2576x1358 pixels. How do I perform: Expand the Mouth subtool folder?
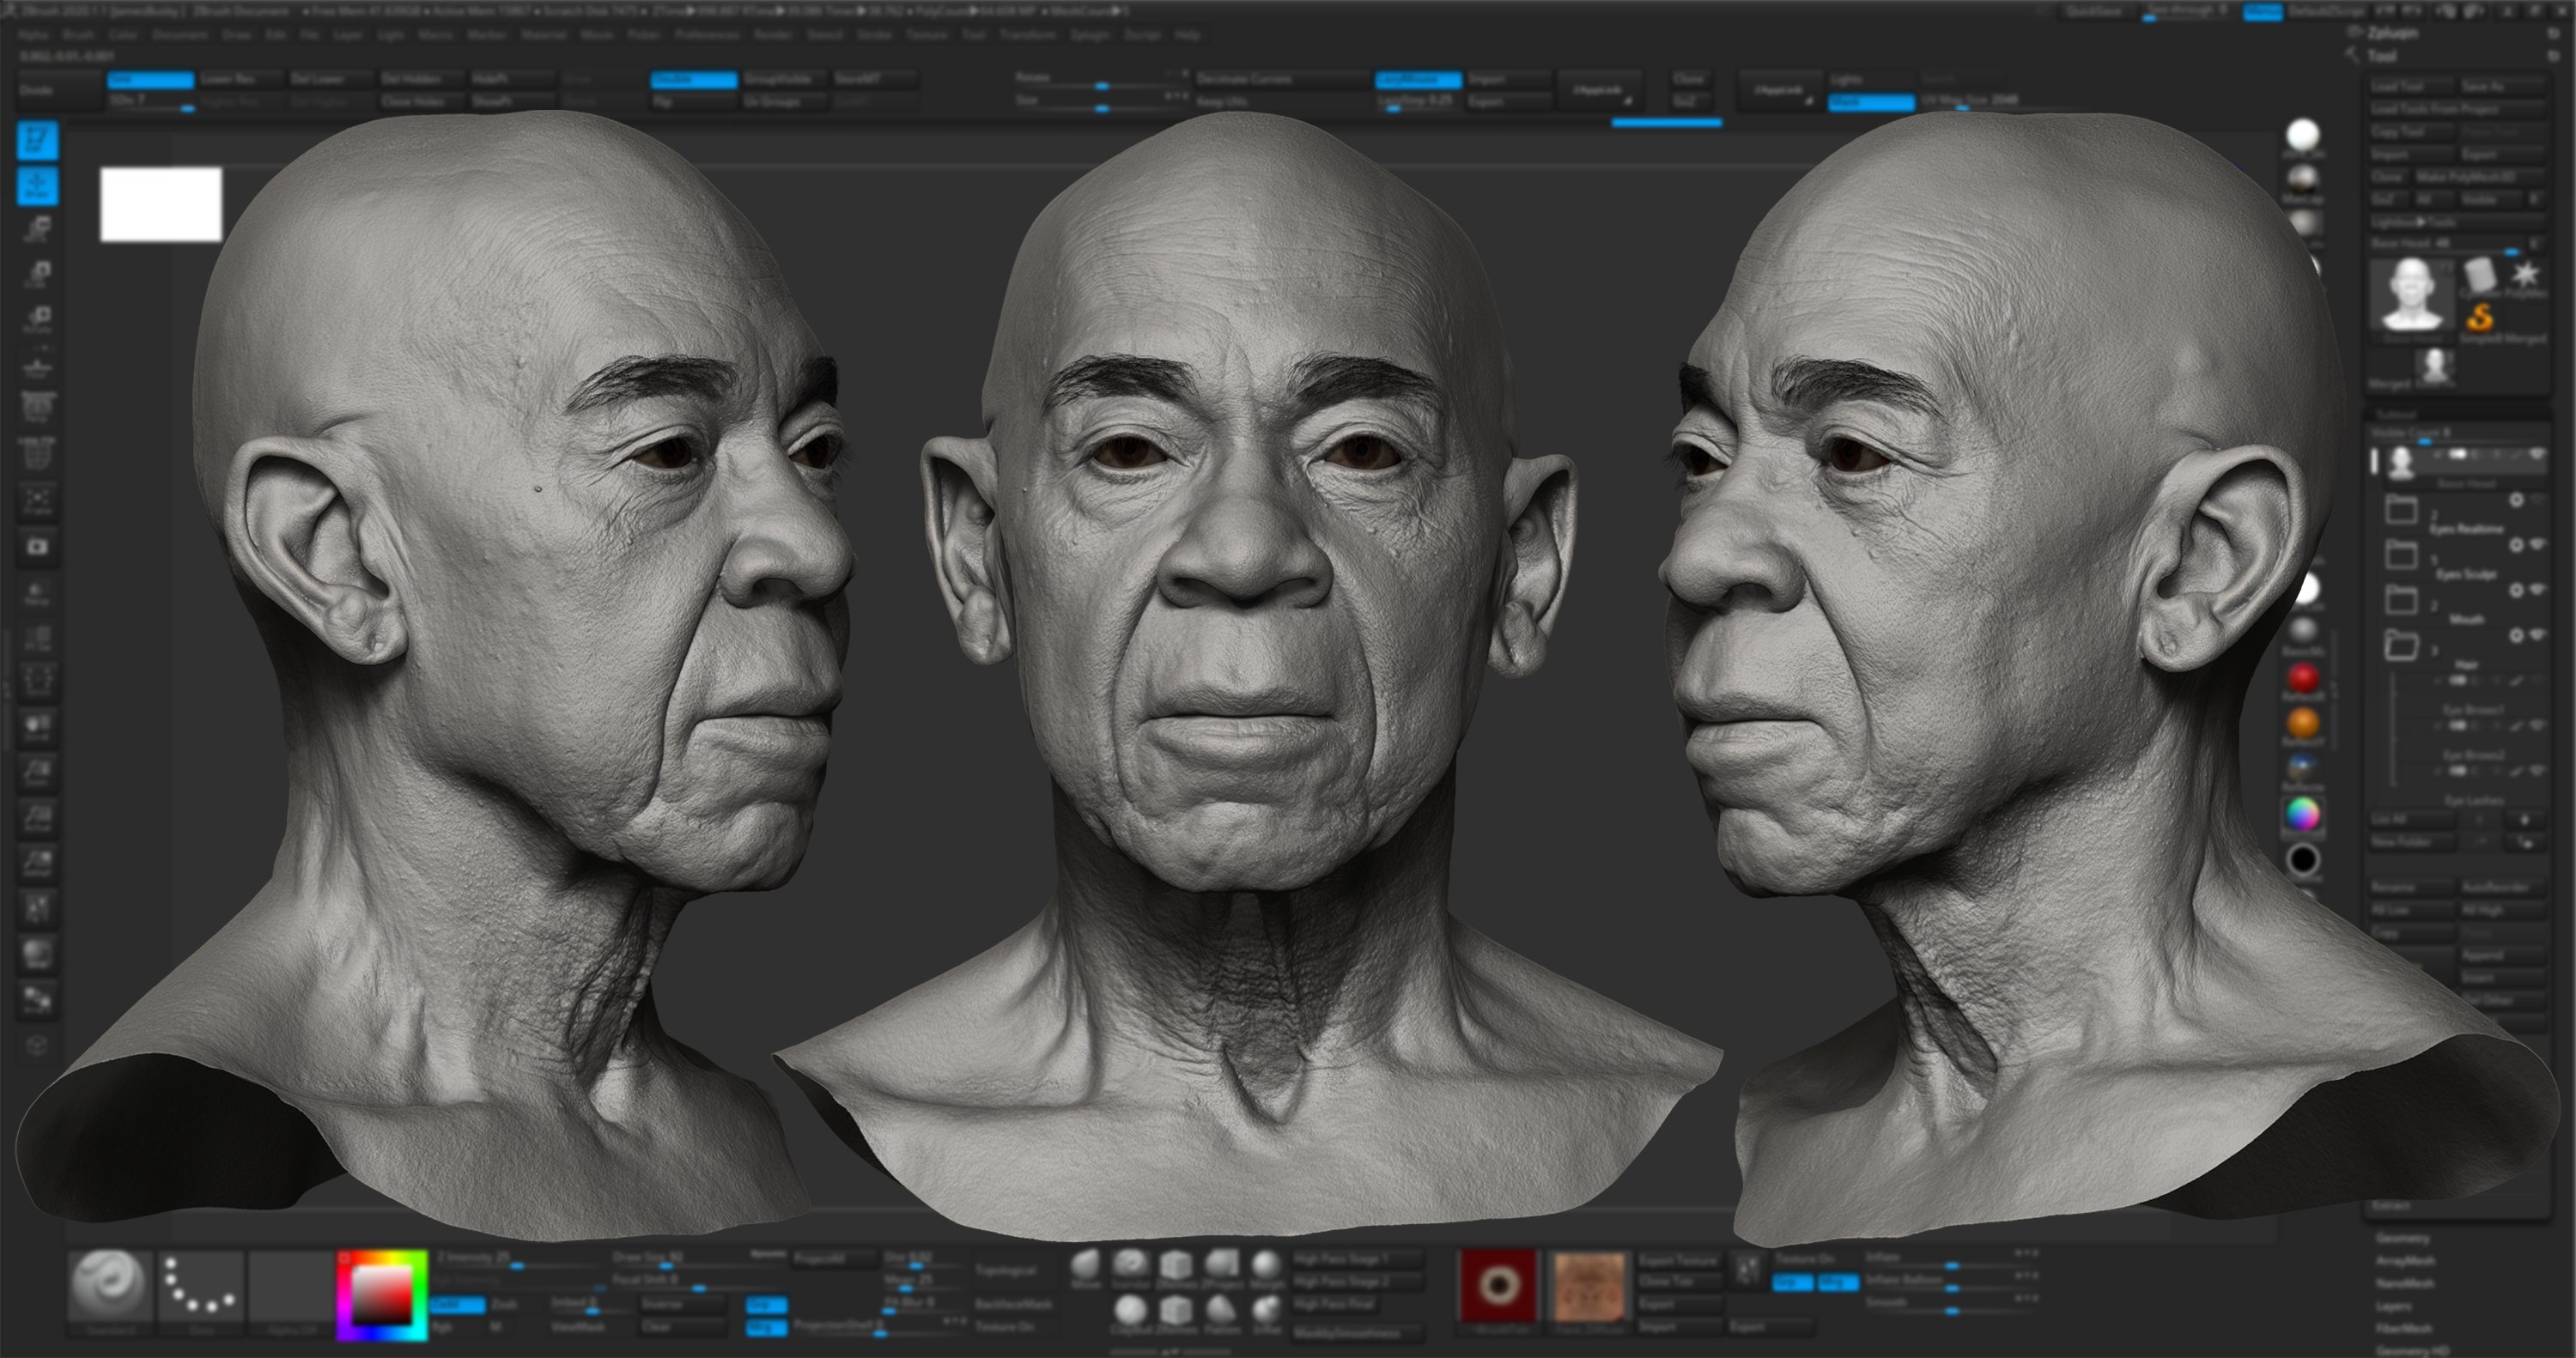(2402, 602)
